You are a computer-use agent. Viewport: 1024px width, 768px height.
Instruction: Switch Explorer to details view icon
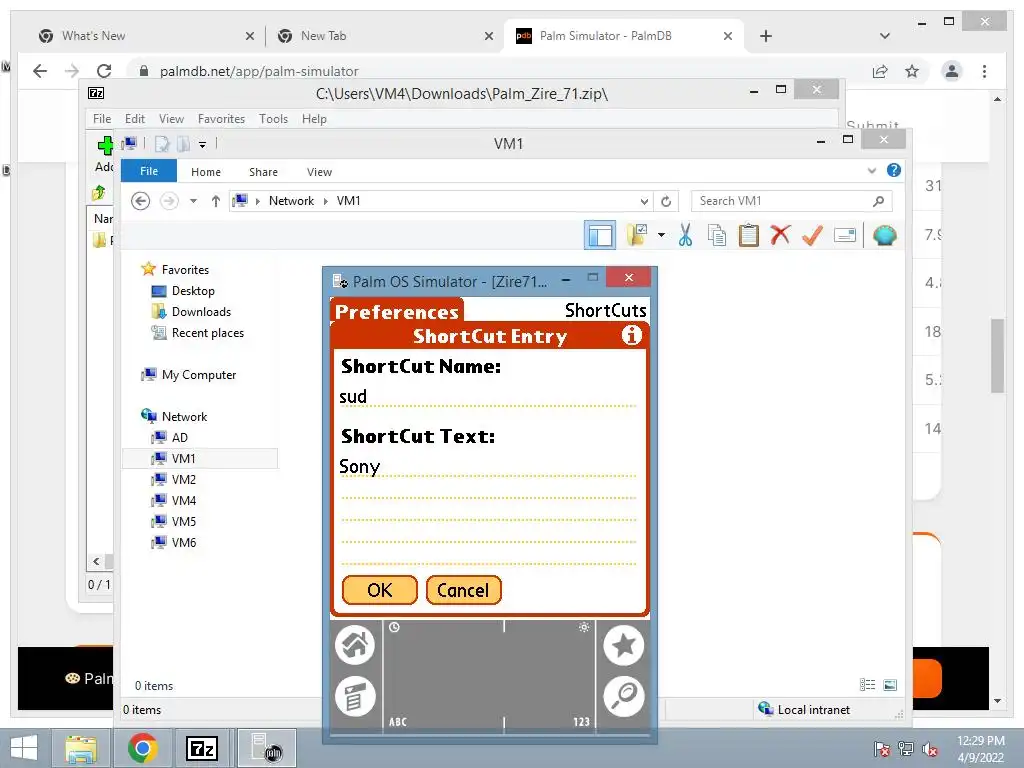click(x=867, y=684)
